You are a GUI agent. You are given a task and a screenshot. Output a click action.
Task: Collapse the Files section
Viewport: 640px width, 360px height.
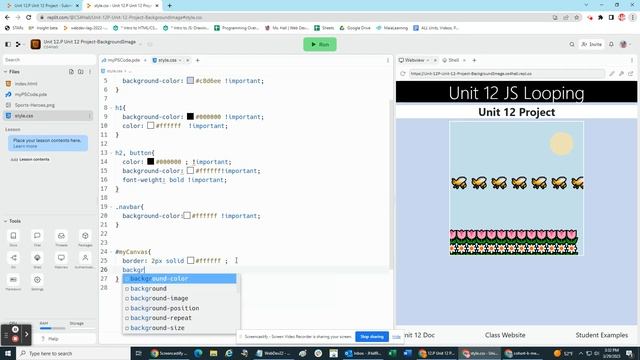(5, 71)
